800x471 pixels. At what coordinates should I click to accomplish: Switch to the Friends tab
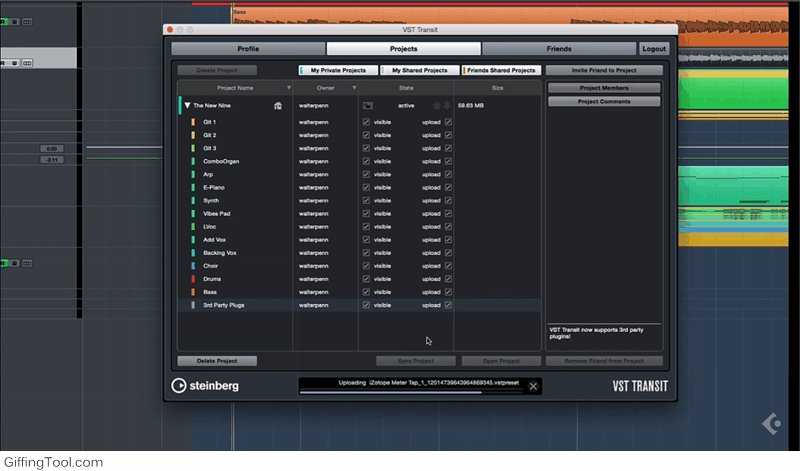click(x=559, y=48)
